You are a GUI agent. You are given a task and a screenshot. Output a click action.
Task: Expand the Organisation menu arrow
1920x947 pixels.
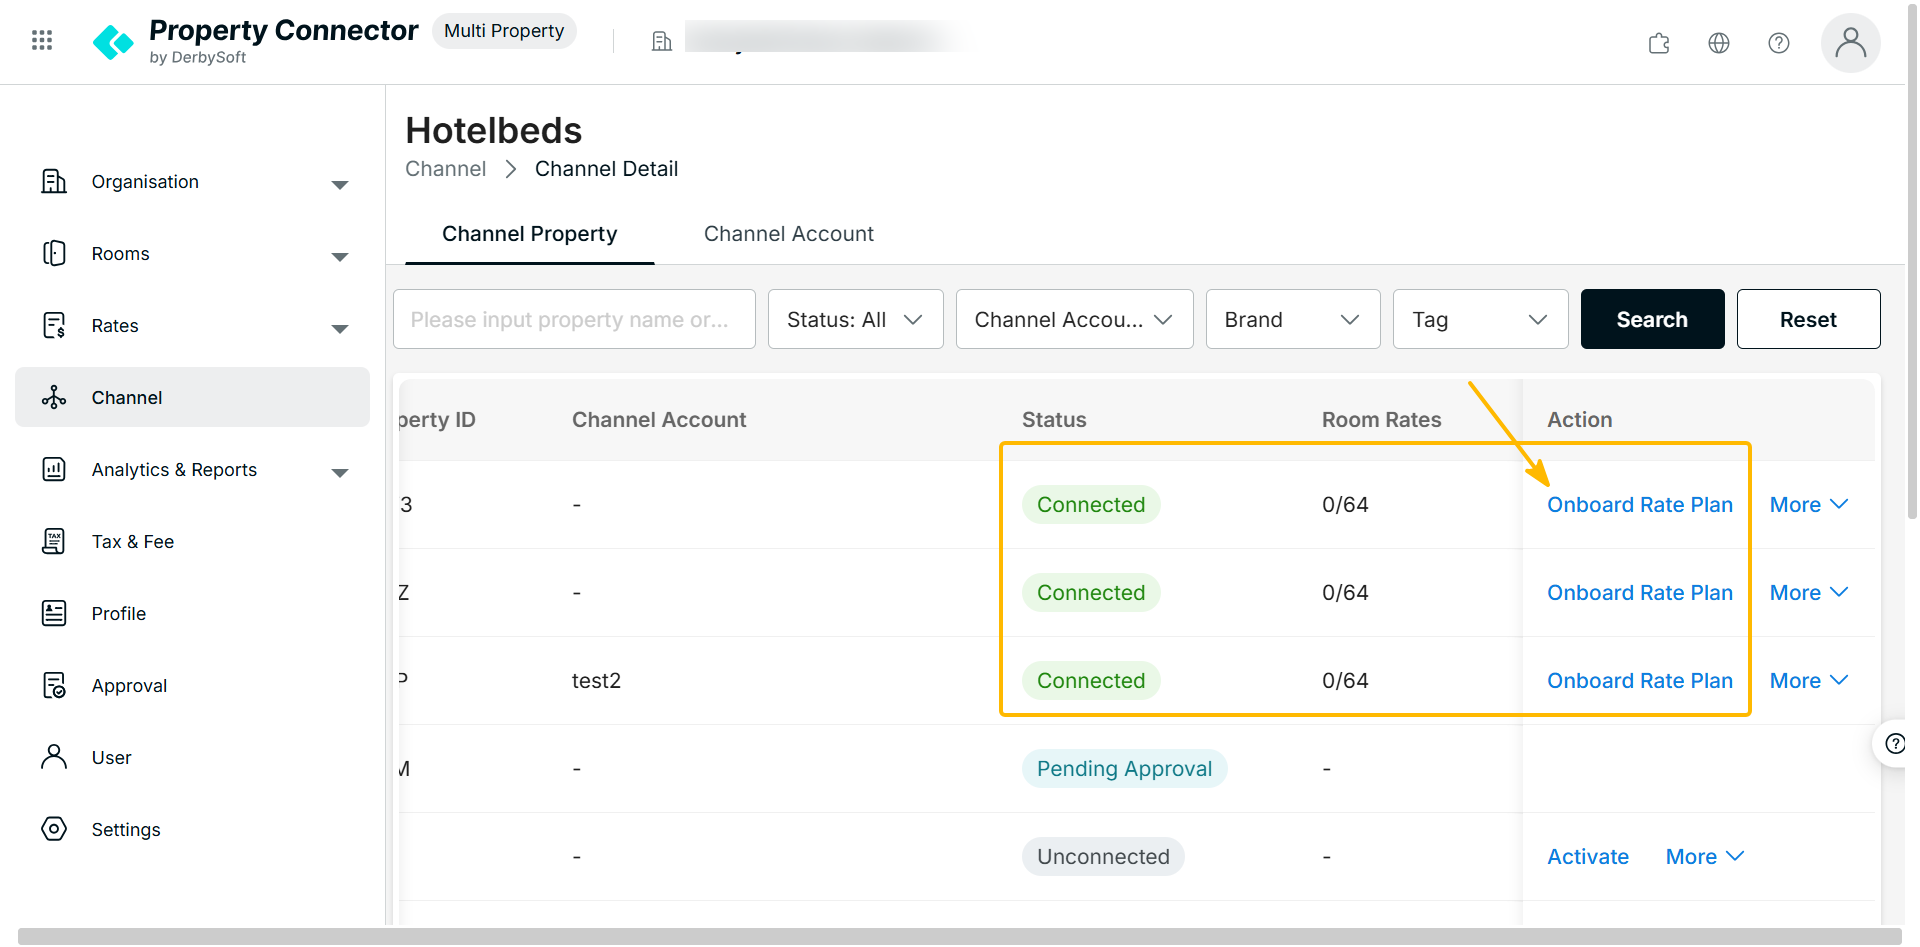pos(340,185)
